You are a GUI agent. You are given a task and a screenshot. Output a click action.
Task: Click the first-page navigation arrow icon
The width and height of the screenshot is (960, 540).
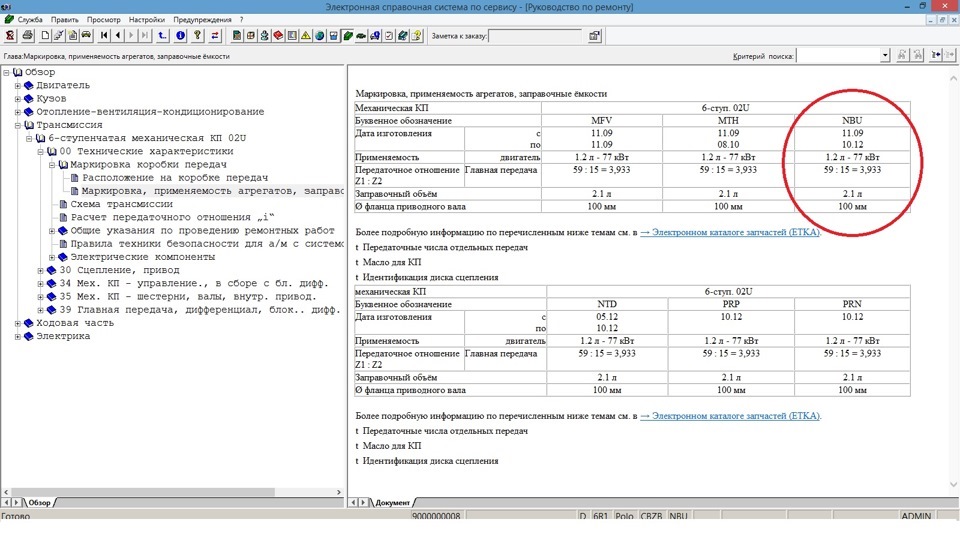point(104,36)
